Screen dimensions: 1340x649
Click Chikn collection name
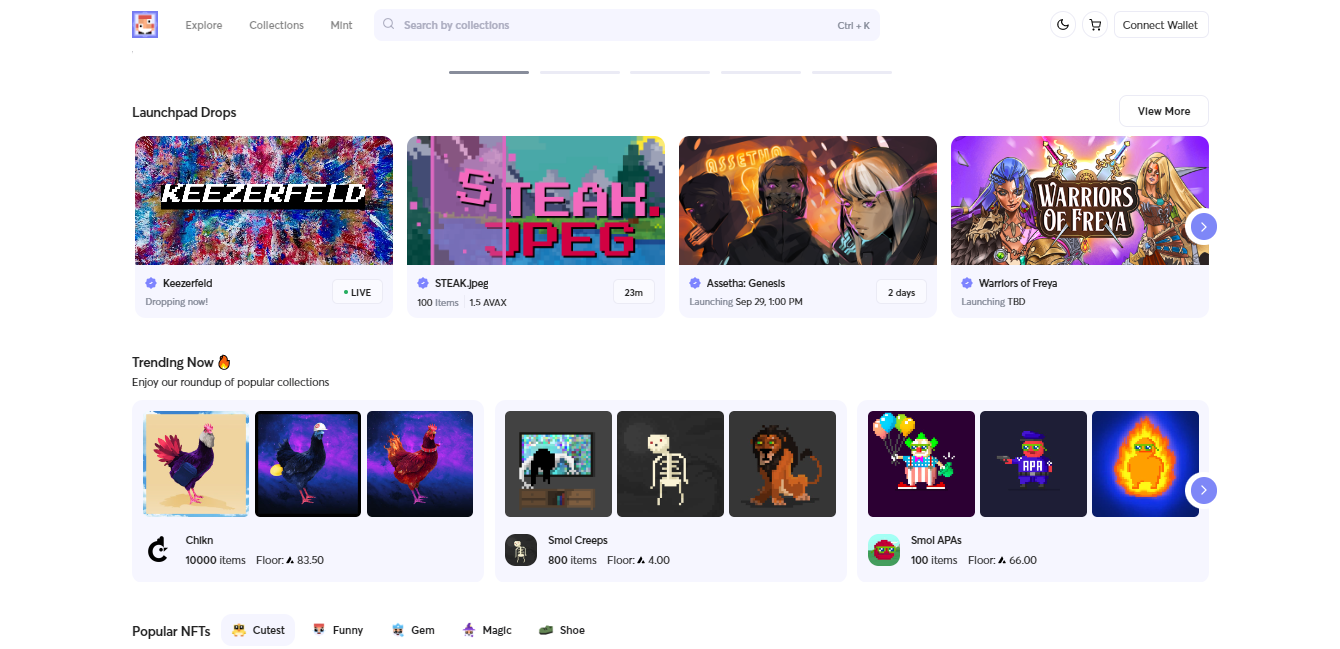pyautogui.click(x=200, y=540)
